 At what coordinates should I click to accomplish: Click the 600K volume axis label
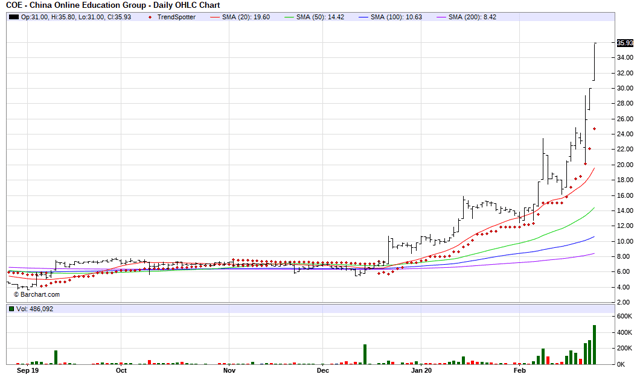(625, 316)
